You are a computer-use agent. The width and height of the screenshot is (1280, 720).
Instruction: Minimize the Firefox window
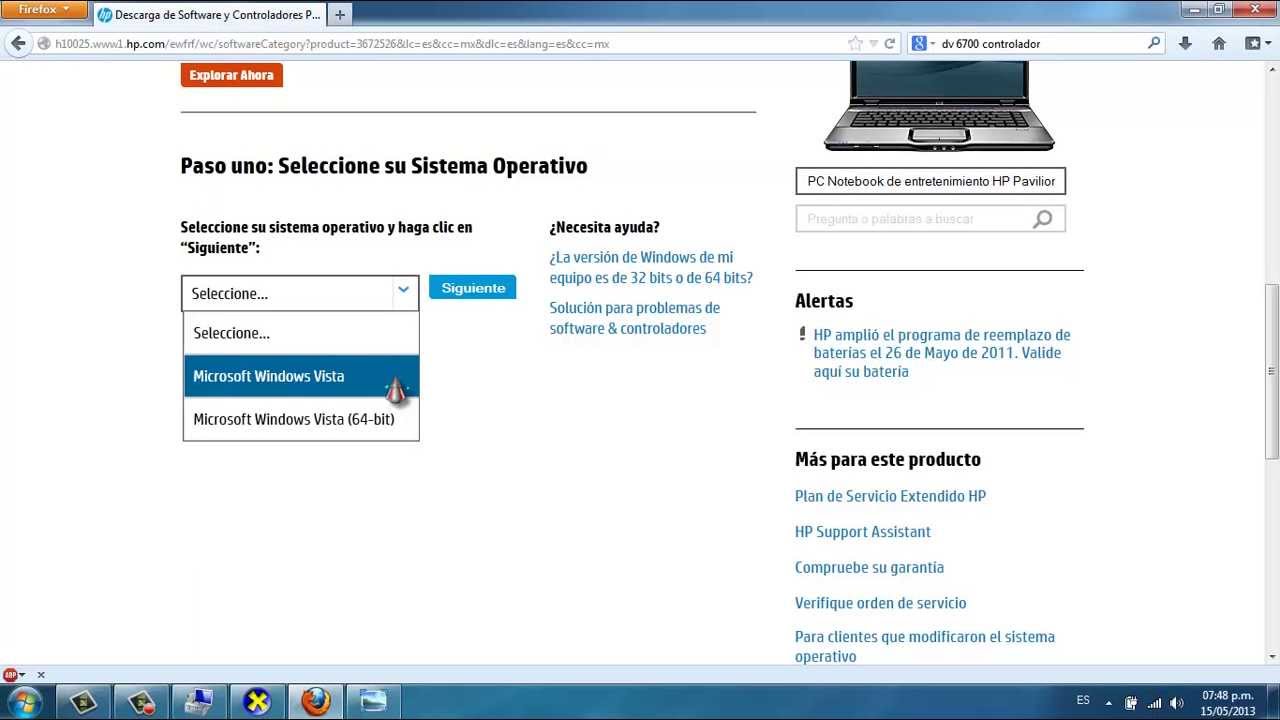pyautogui.click(x=1194, y=9)
